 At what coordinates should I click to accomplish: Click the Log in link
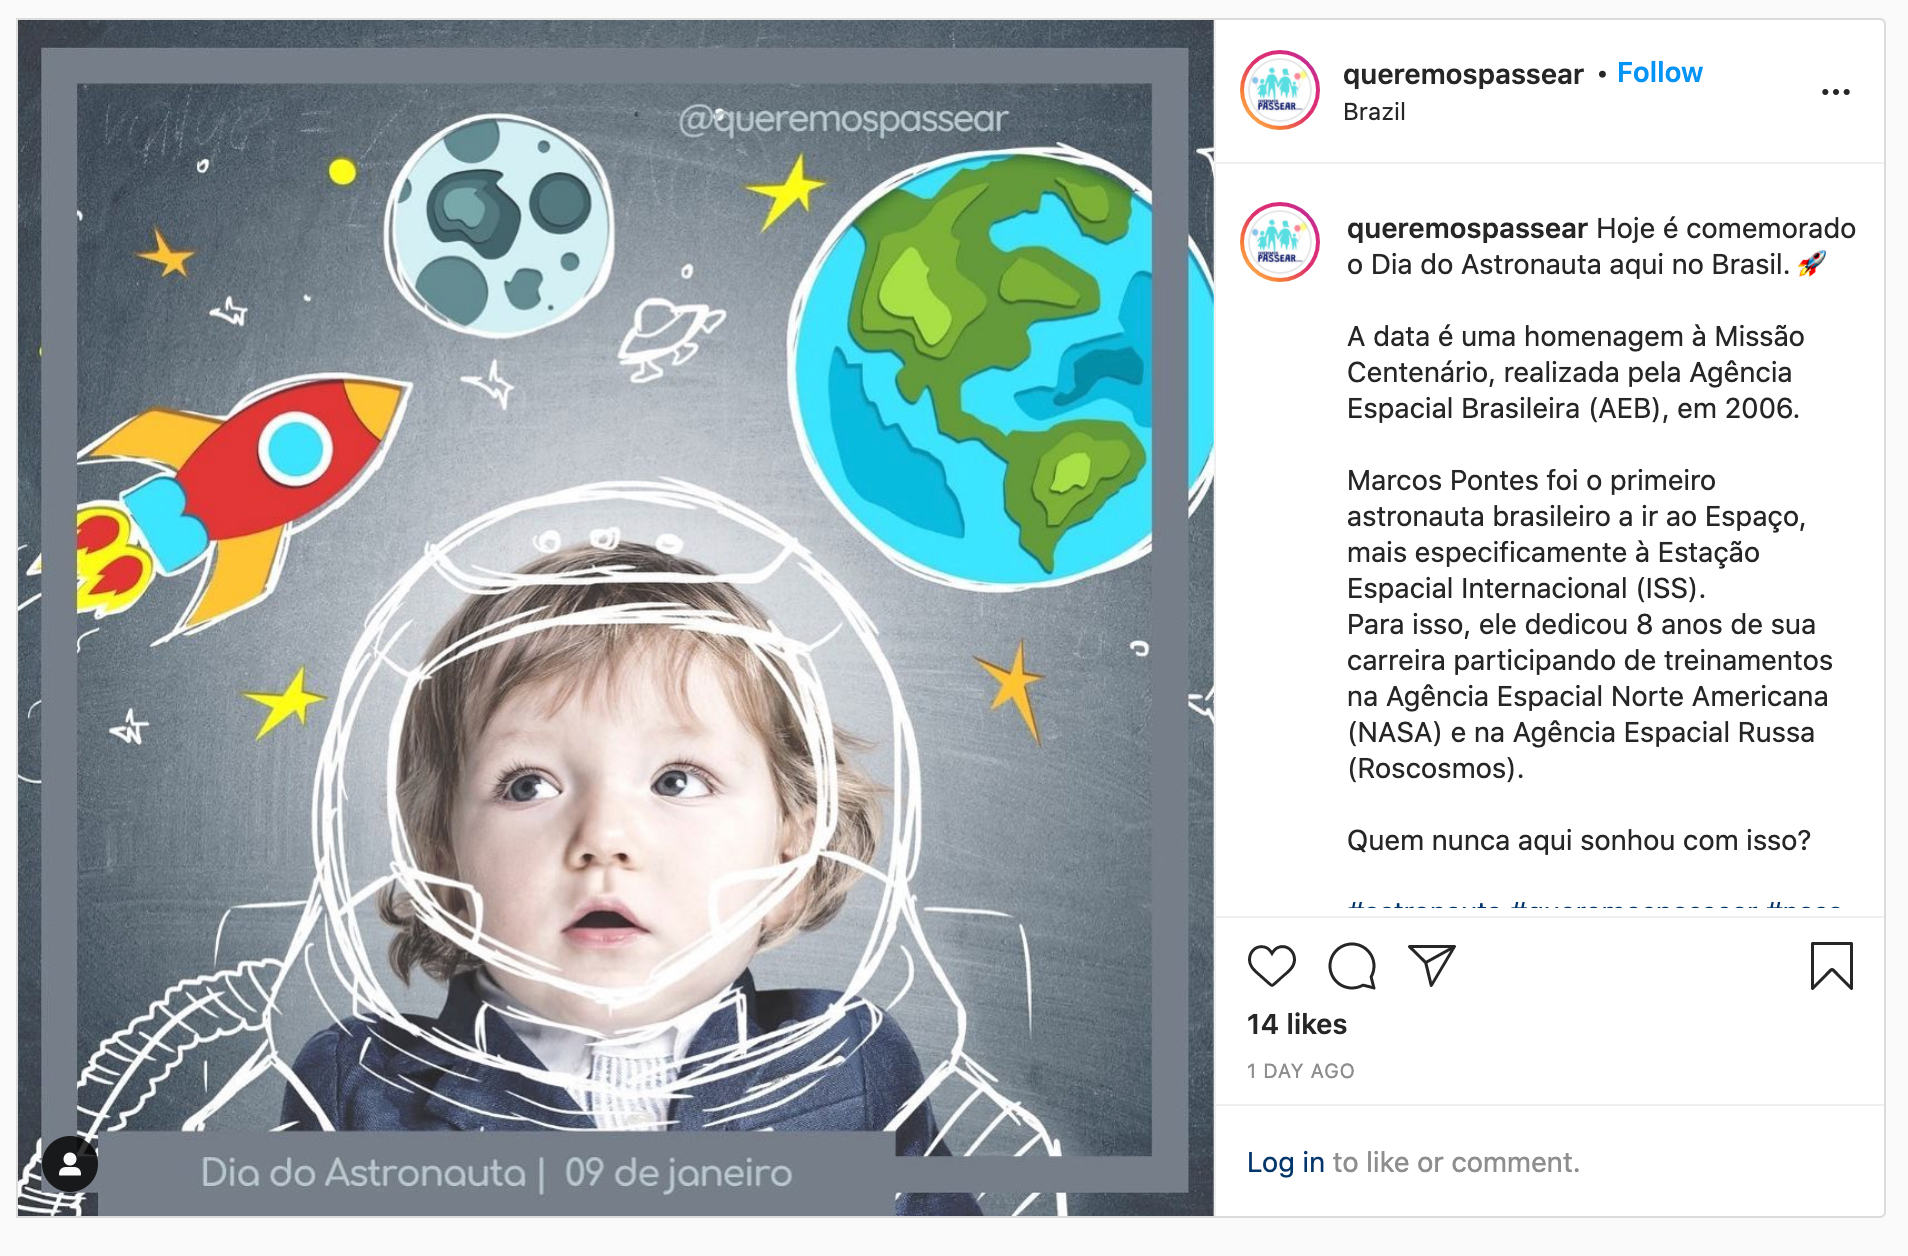click(x=1285, y=1162)
